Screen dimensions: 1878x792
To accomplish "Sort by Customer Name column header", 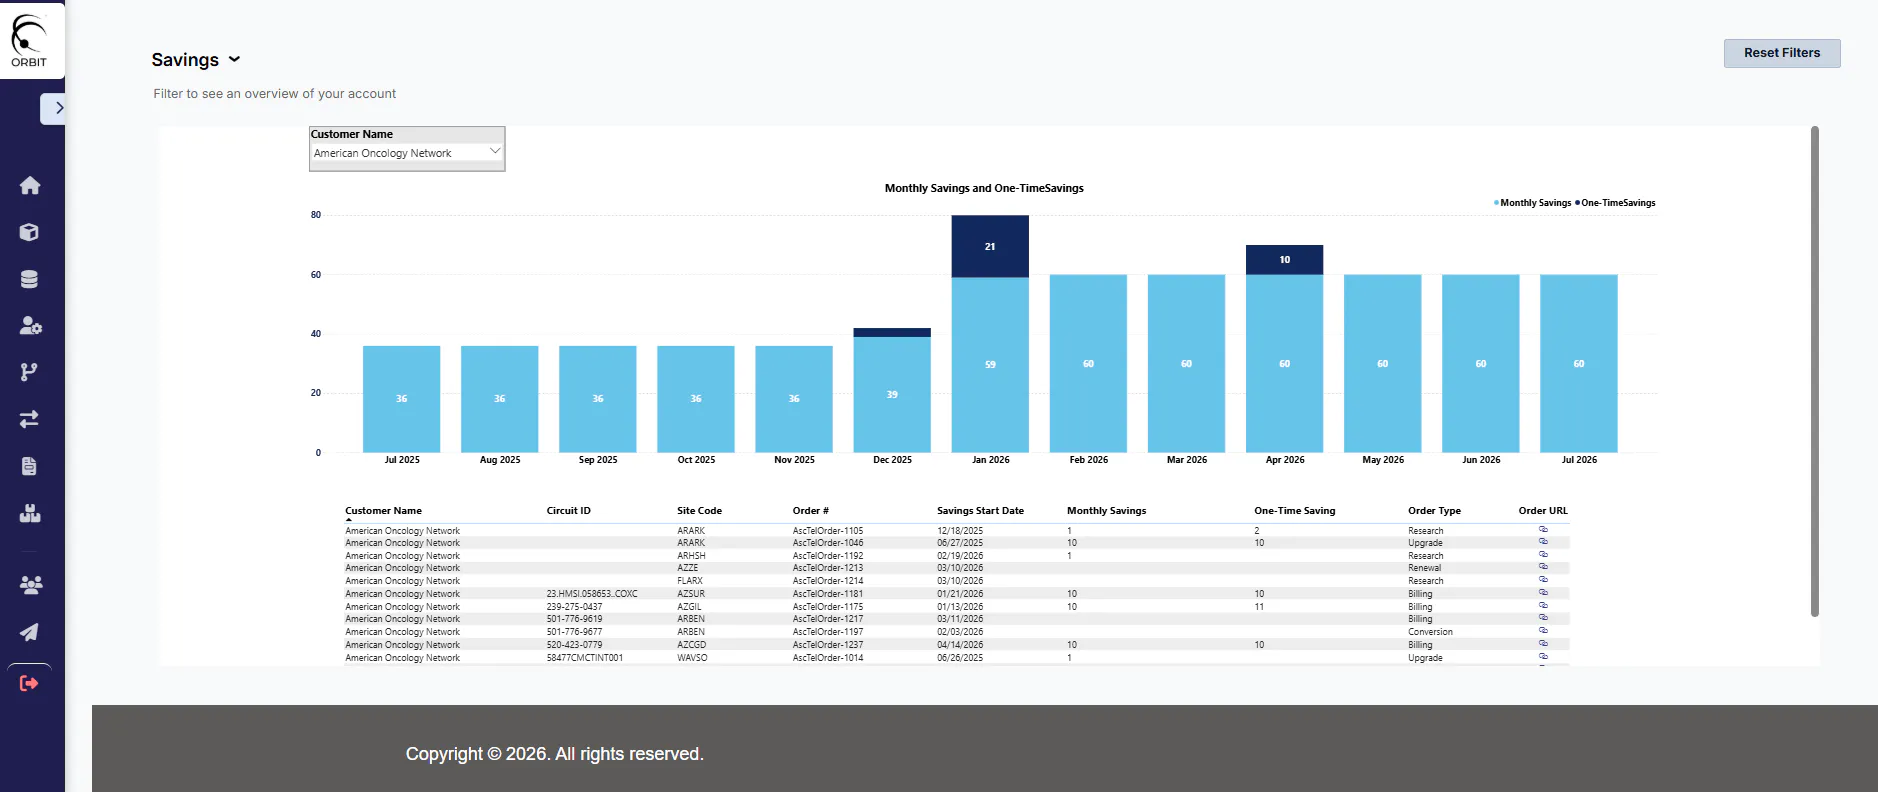I will pos(384,511).
